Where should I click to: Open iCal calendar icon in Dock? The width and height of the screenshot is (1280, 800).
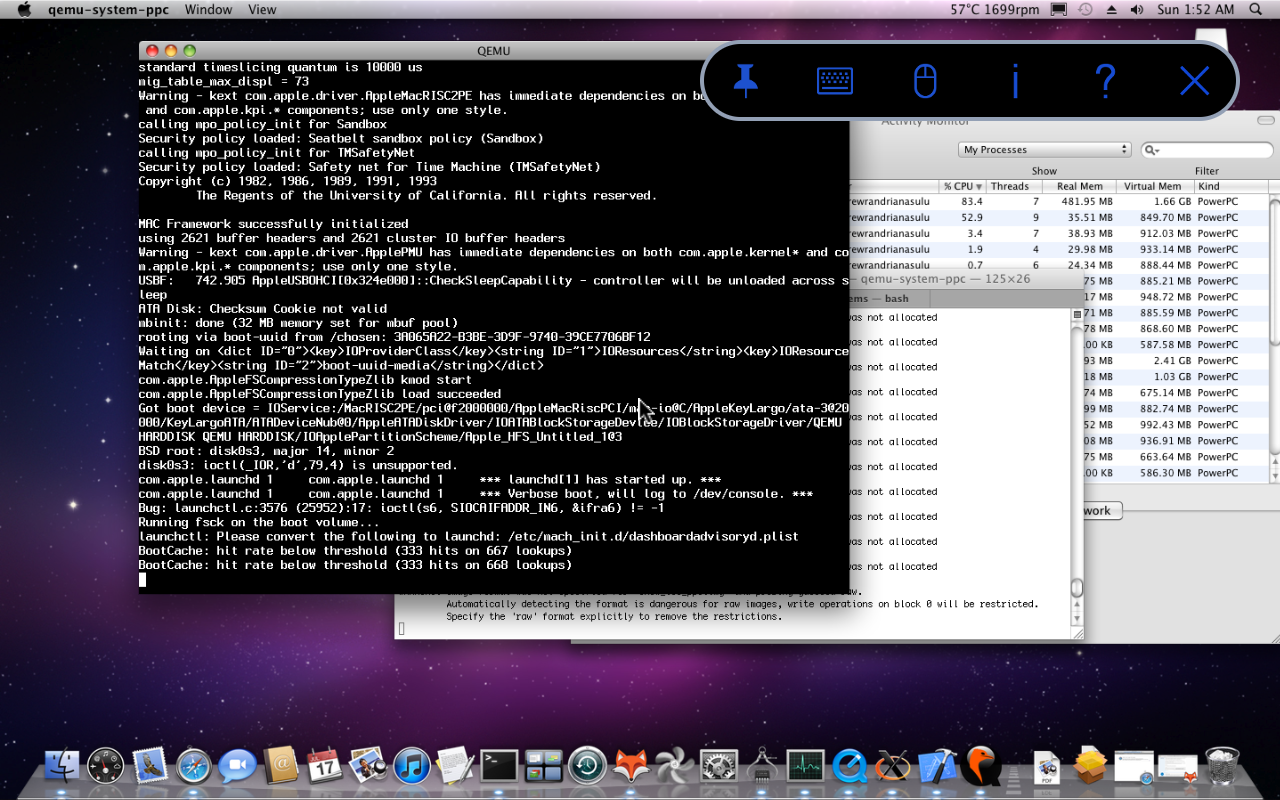click(325, 766)
